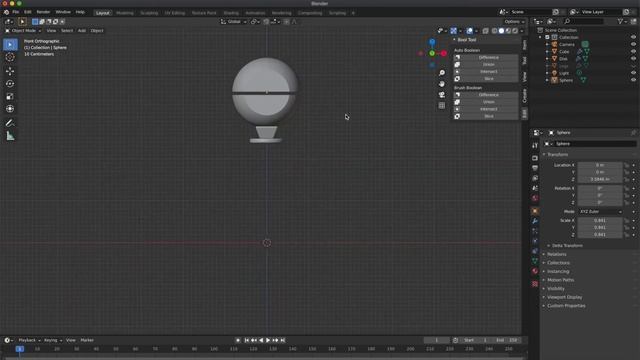The height and width of the screenshot is (360, 640).
Task: Open the viewport Add menu
Action: 82,31
